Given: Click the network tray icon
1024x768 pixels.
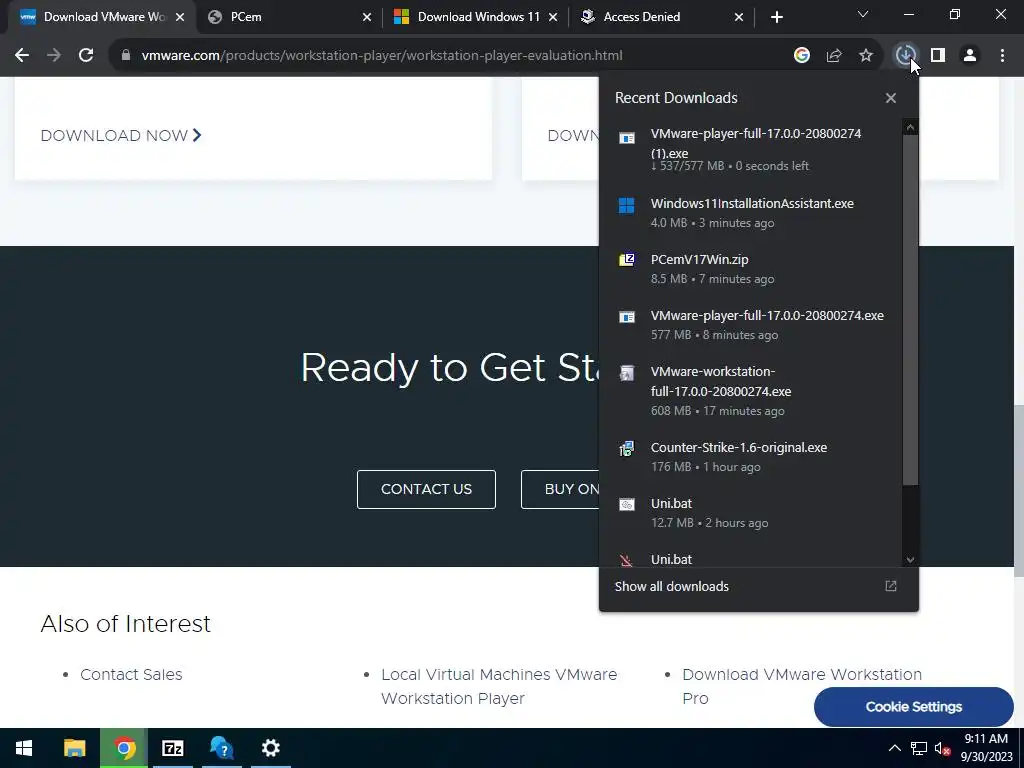Looking at the screenshot, I should click(919, 748).
